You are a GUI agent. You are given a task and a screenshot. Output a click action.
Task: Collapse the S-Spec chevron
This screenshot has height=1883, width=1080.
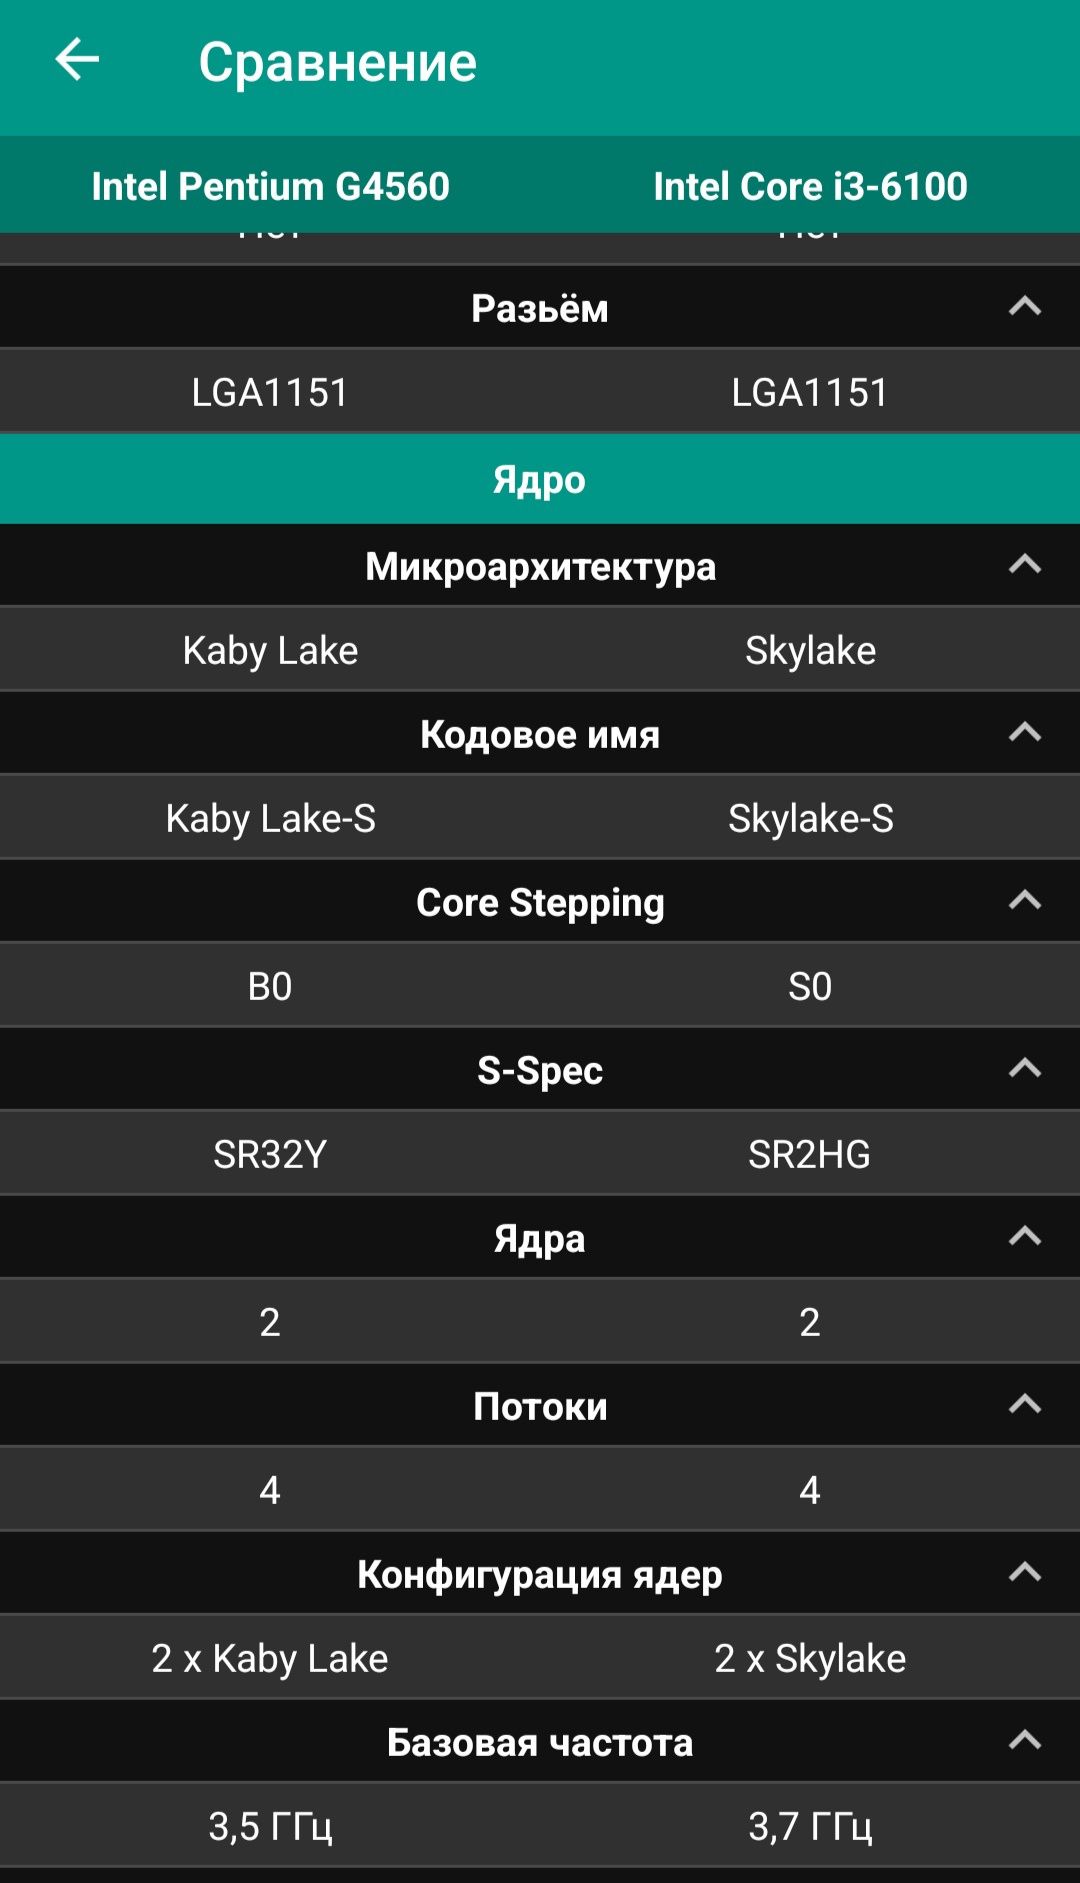[1025, 1068]
